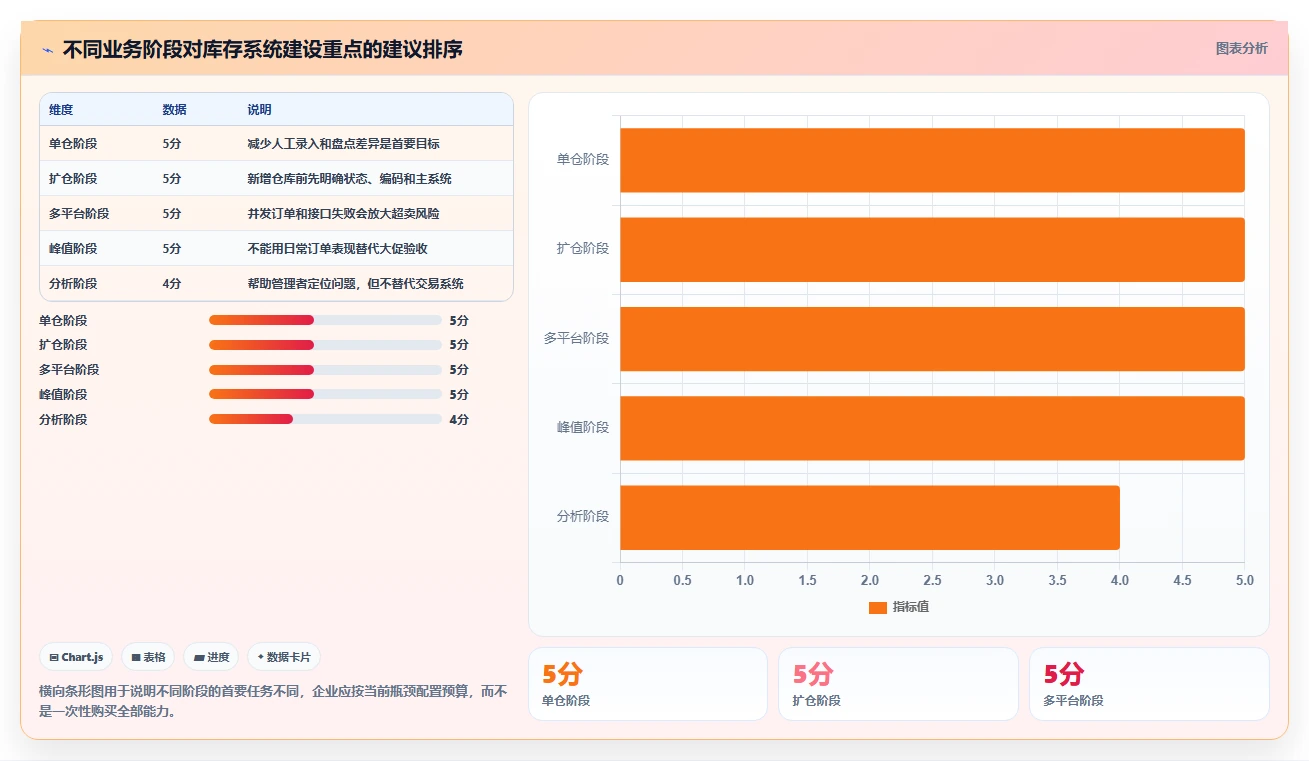Click the 说明 column header

(x=259, y=110)
